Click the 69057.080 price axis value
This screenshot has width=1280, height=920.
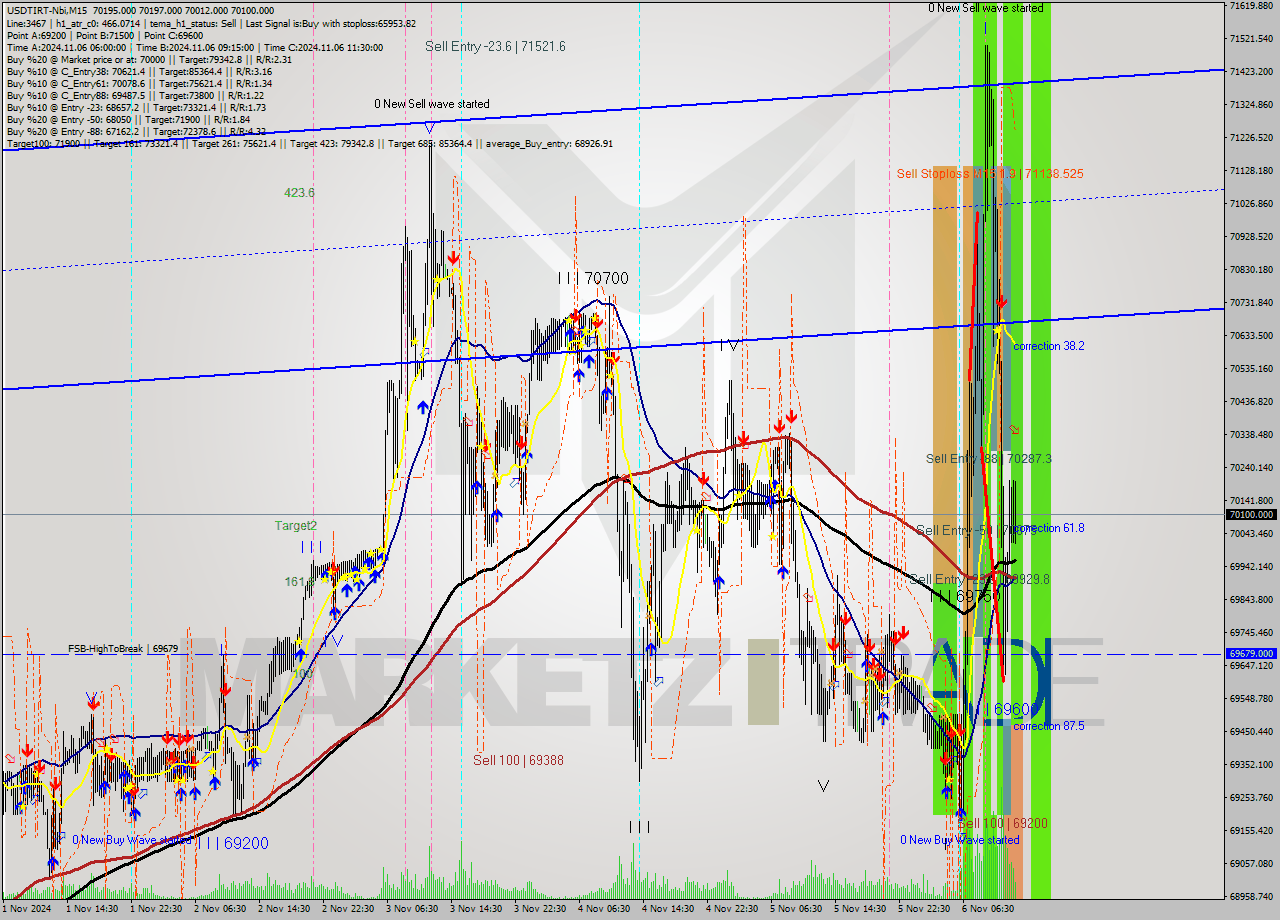[1251, 864]
